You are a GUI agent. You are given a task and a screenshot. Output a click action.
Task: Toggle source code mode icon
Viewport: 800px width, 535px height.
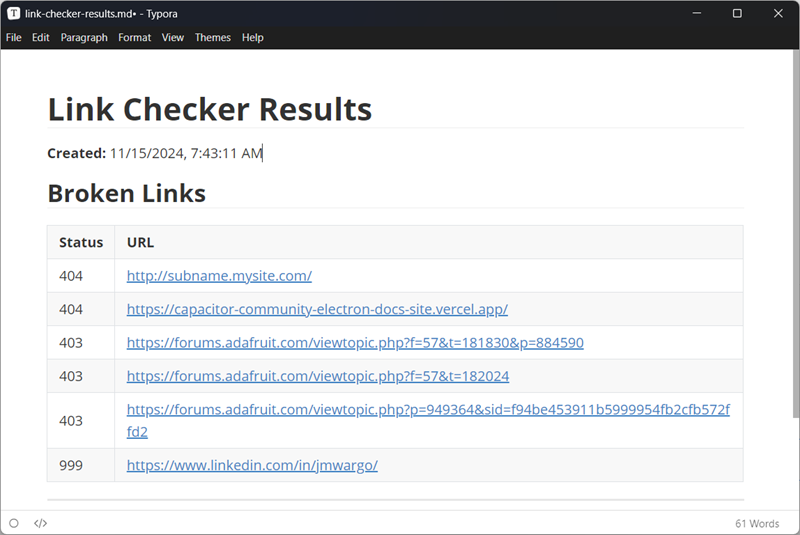coord(40,523)
